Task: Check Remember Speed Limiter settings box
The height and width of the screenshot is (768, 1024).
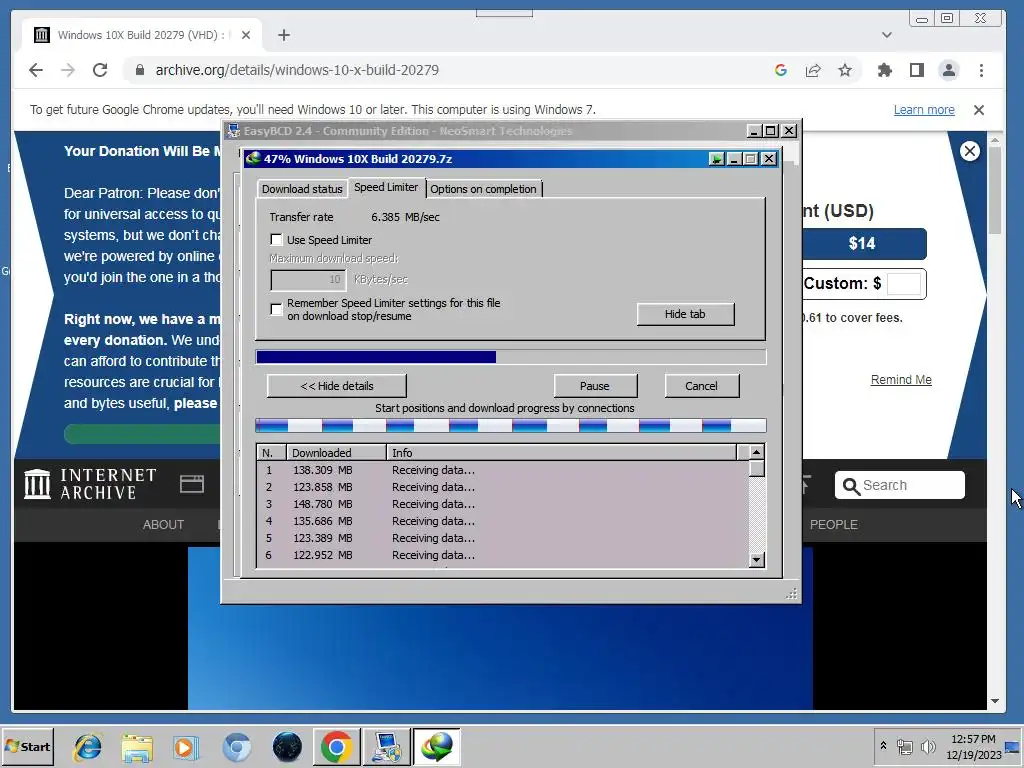Action: pyautogui.click(x=276, y=309)
